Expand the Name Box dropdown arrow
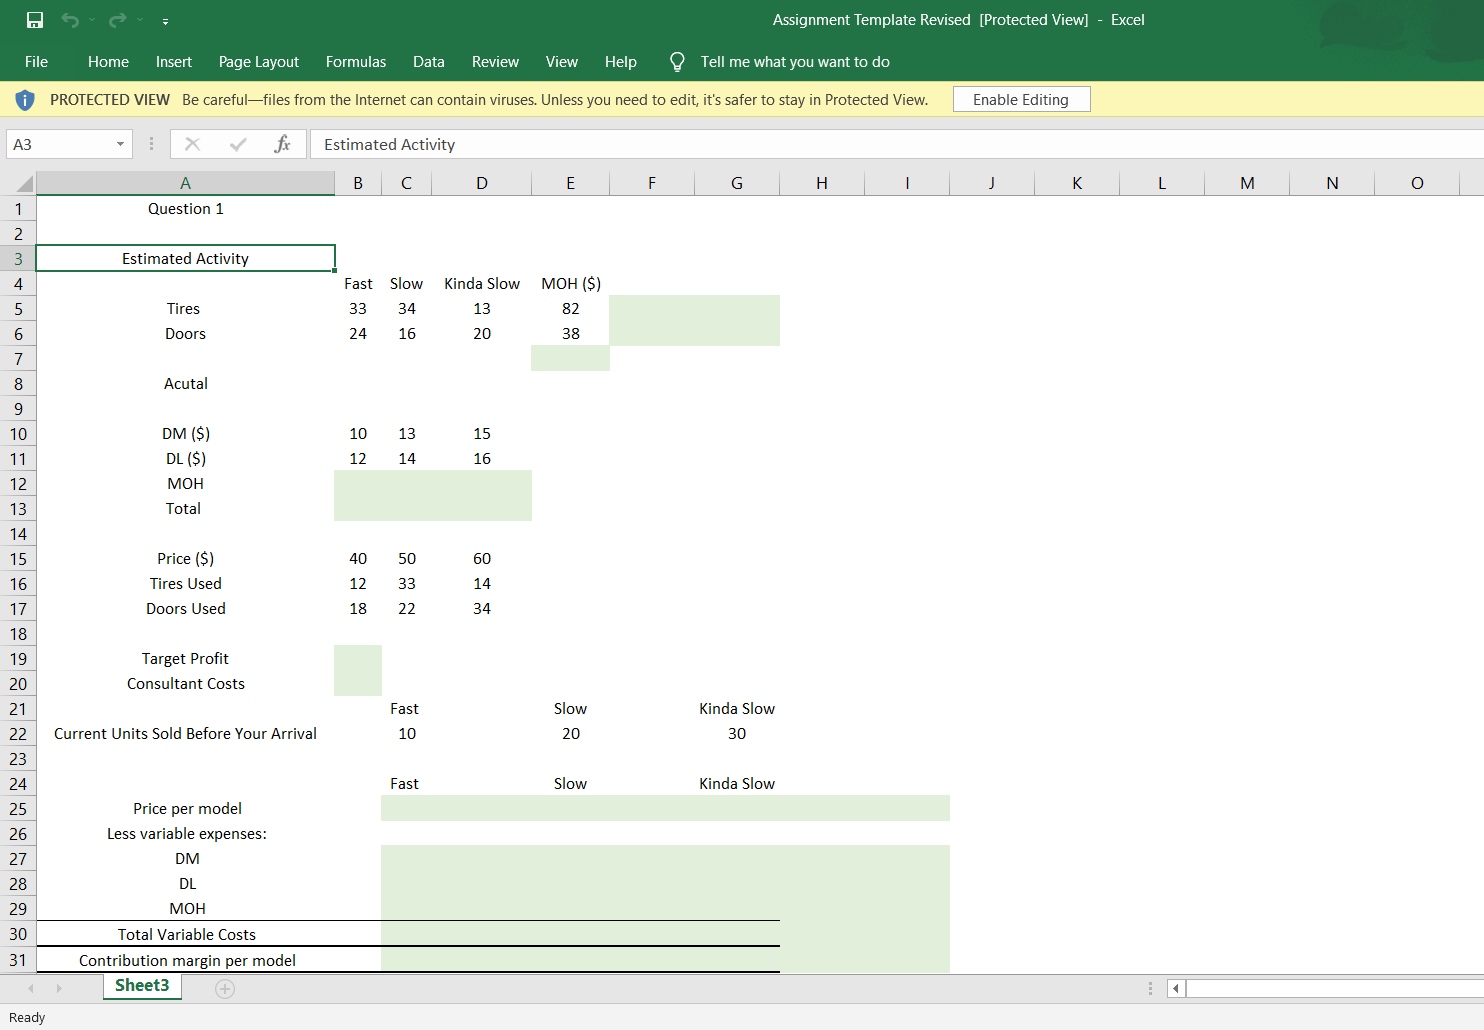The width and height of the screenshot is (1484, 1030). coord(120,144)
